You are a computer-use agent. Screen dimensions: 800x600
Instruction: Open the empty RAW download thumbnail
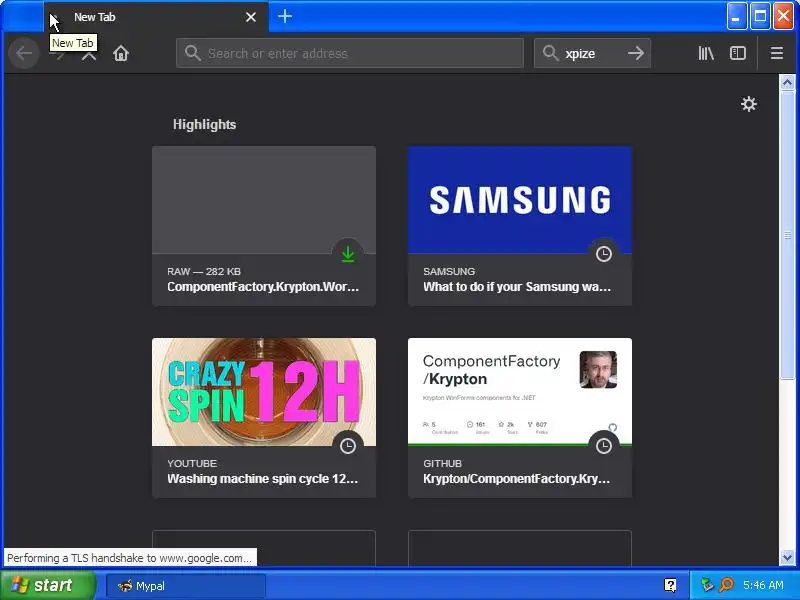264,200
